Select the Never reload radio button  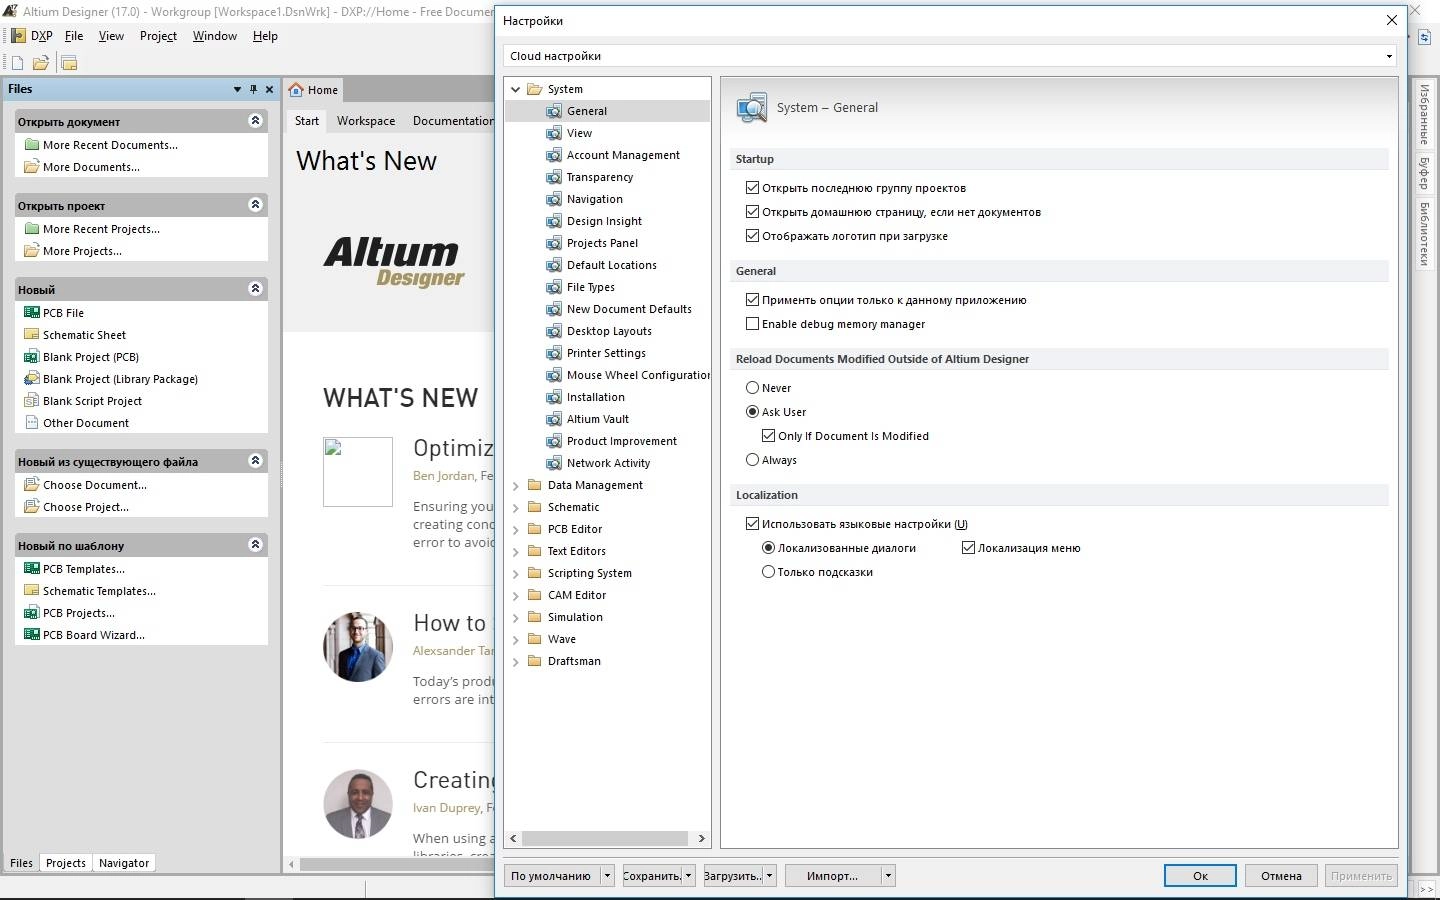click(x=752, y=387)
